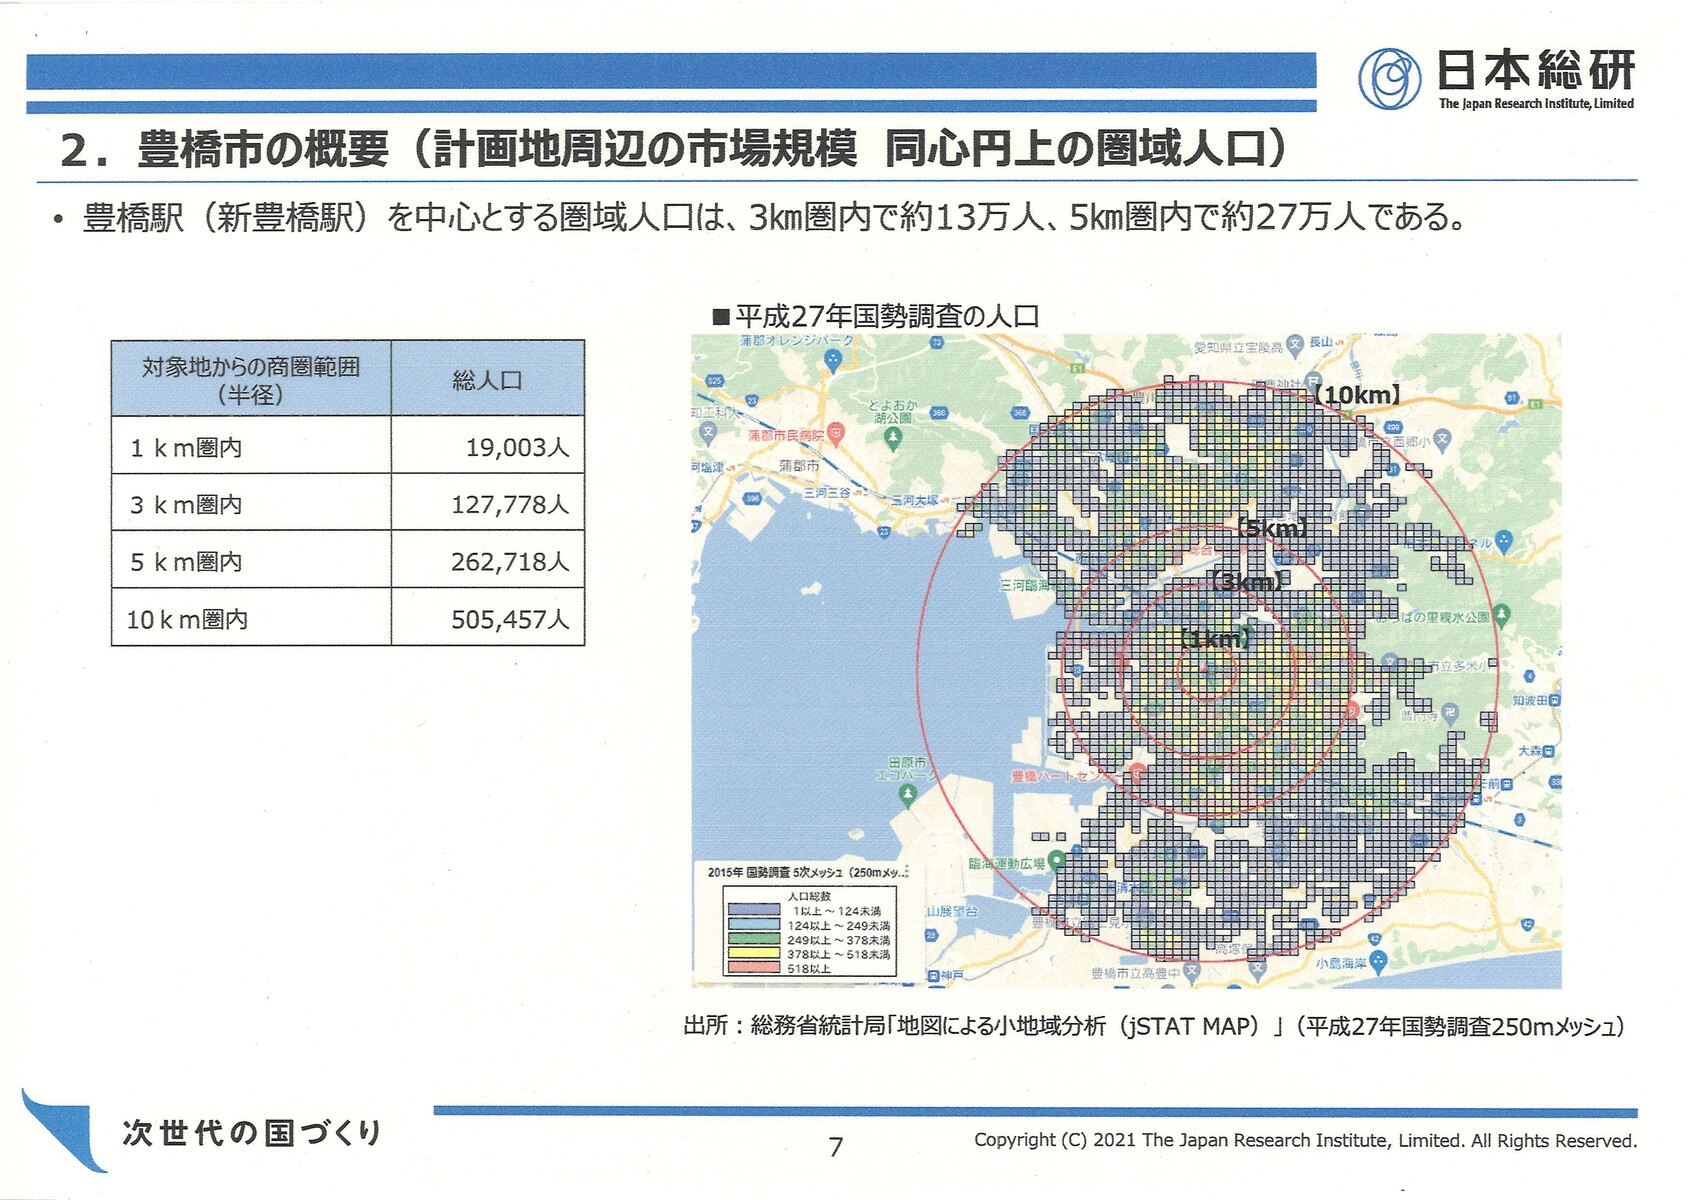The image size is (1697, 1200).
Task: Click the 人口総数 legend heading
Action: pos(809,896)
